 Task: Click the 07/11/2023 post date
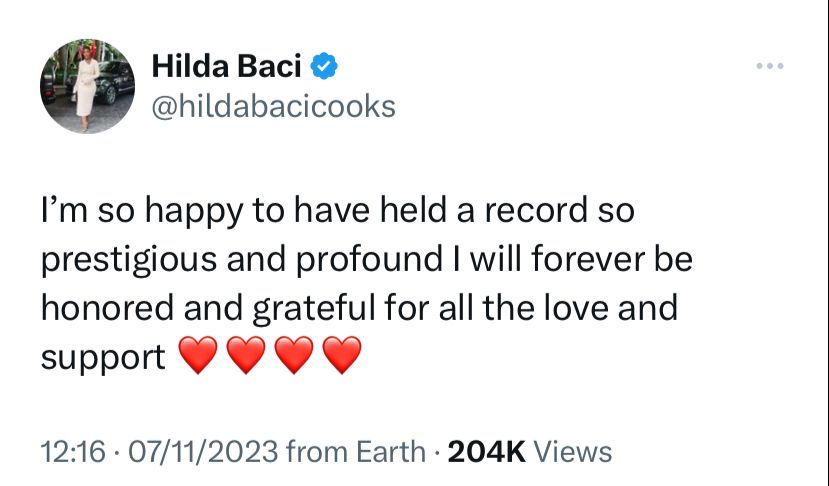coord(203,452)
